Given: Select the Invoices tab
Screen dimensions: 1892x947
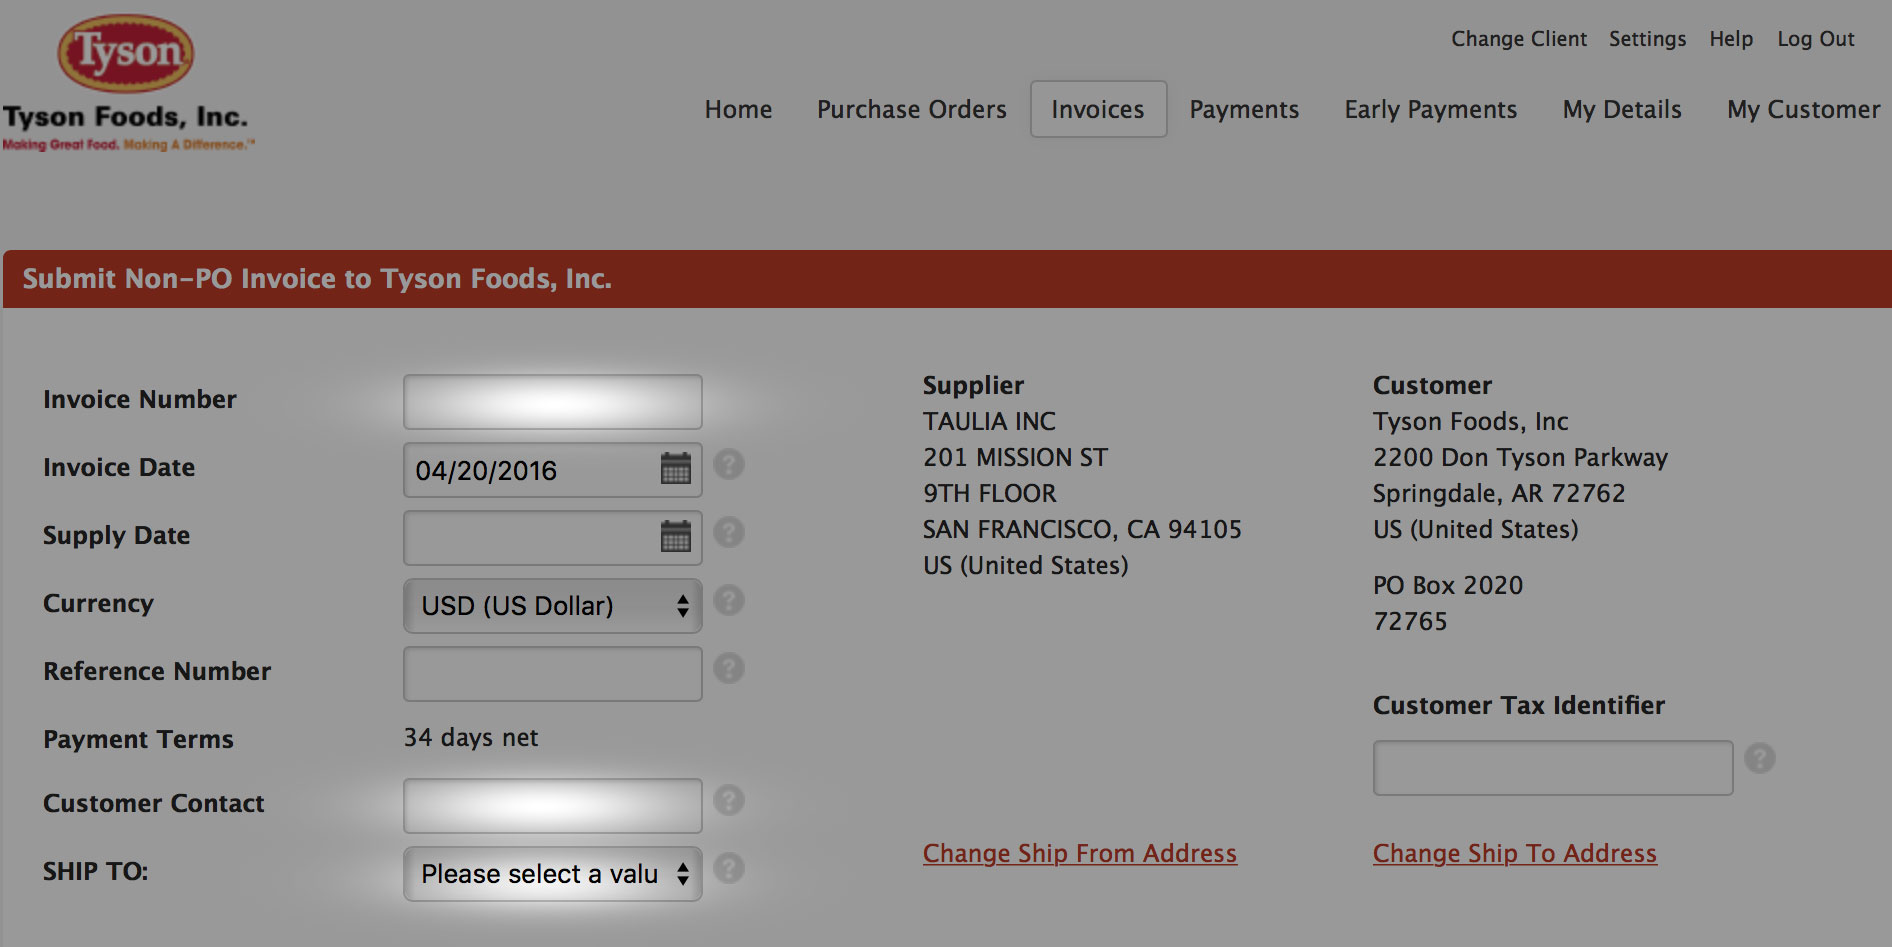Looking at the screenshot, I should [1098, 109].
